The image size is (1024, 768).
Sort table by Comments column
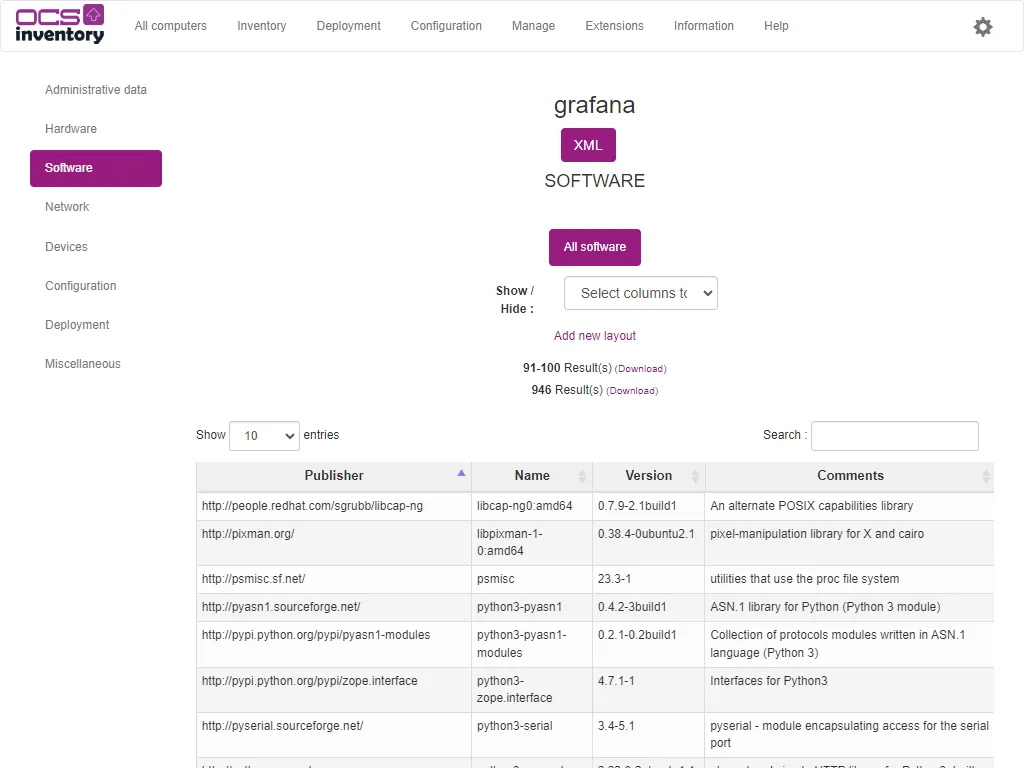point(850,476)
